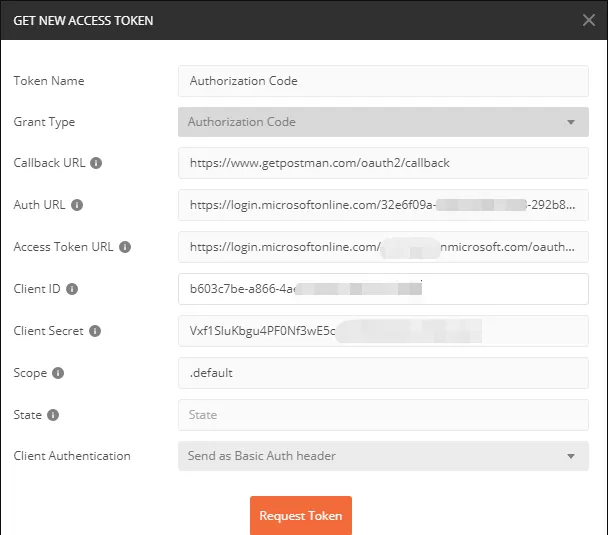Viewport: 608px width, 535px height.
Task: Click into the Callback URL field
Action: pyautogui.click(x=383, y=163)
